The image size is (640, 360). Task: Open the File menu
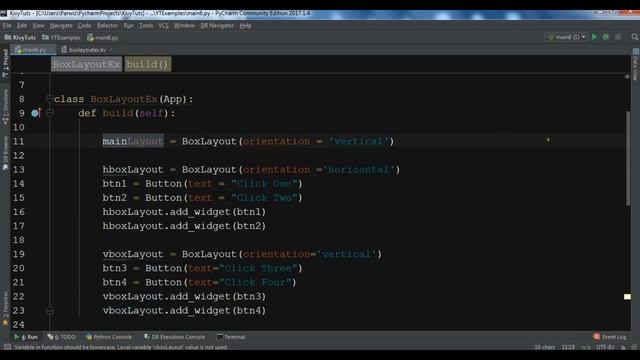point(7,25)
